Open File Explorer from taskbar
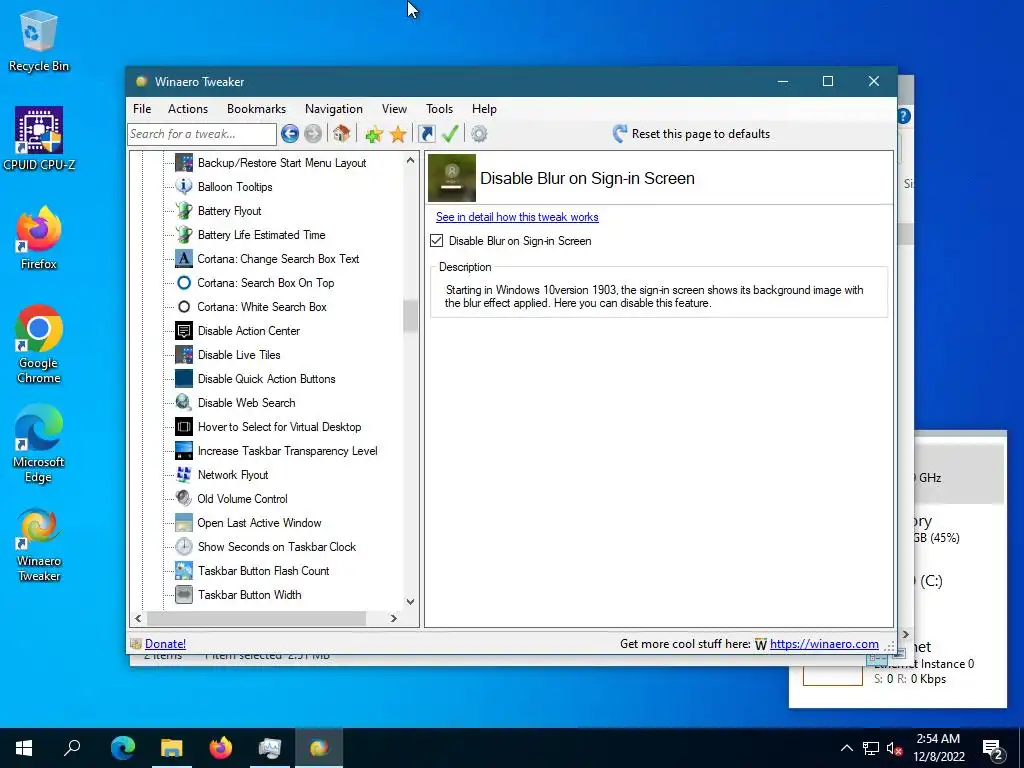Viewport: 1024px width, 768px height. click(172, 748)
